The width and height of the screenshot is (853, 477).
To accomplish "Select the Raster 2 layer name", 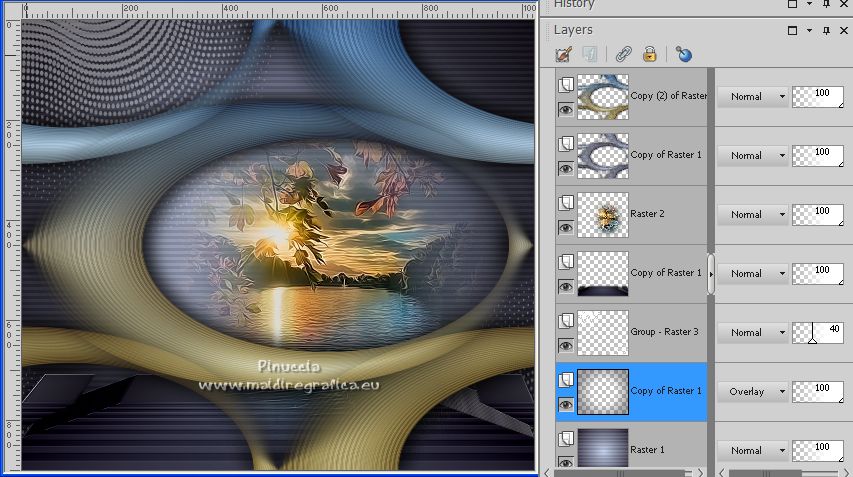I will pos(647,214).
